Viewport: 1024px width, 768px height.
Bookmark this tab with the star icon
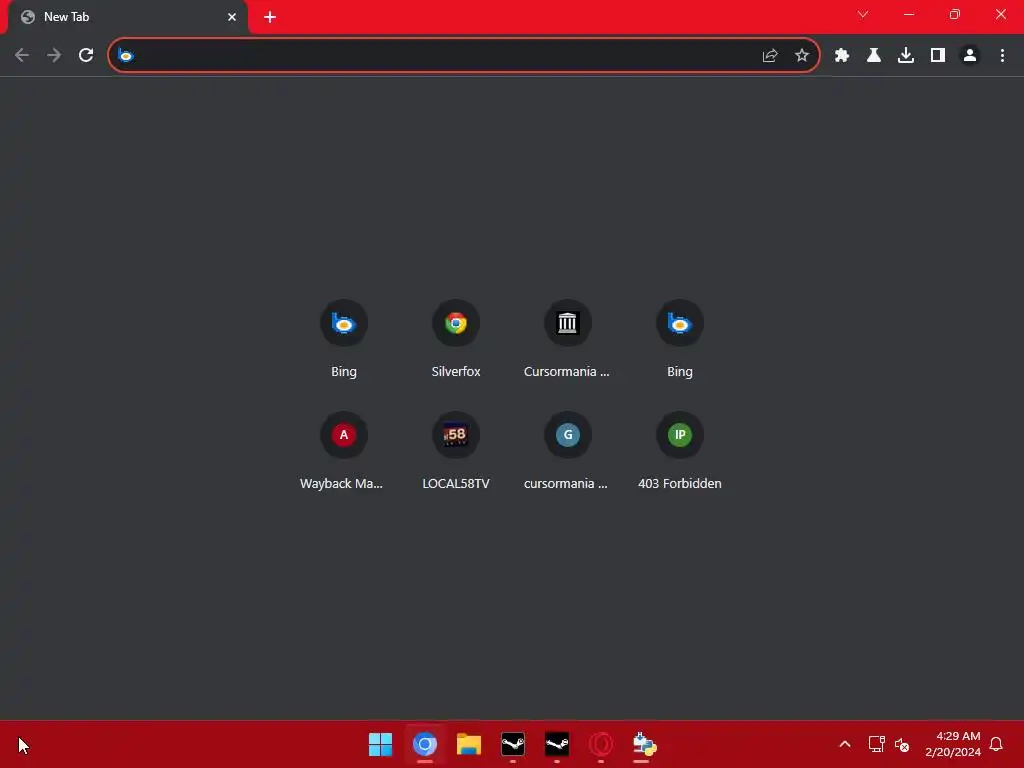802,56
